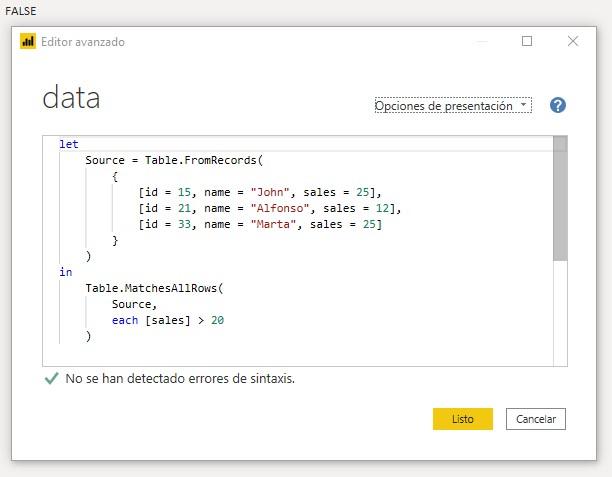Click the record line containing "John"
Screen dimensions: 612x477
pyautogui.click(x=260, y=192)
